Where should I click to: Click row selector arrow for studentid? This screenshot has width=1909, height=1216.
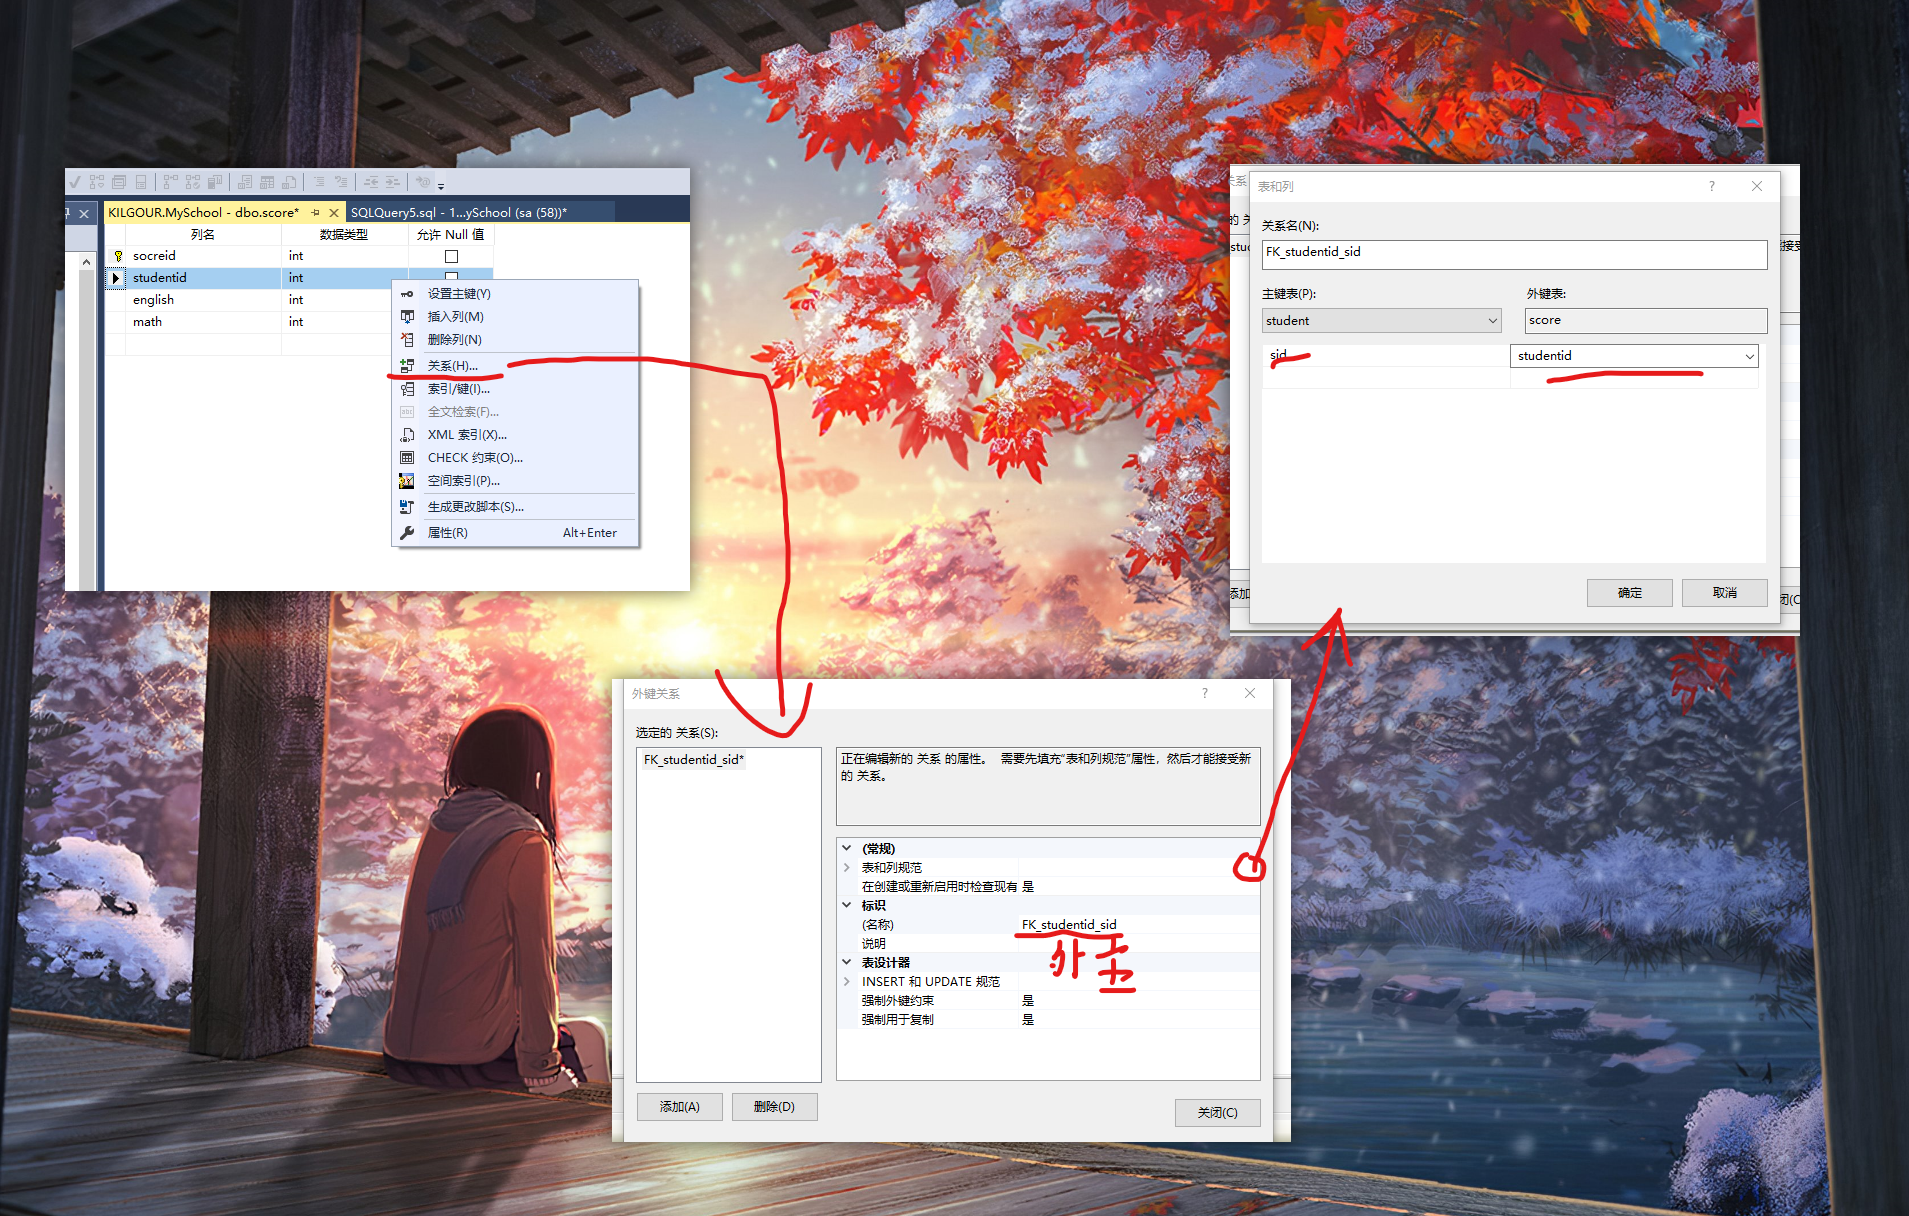tap(116, 278)
